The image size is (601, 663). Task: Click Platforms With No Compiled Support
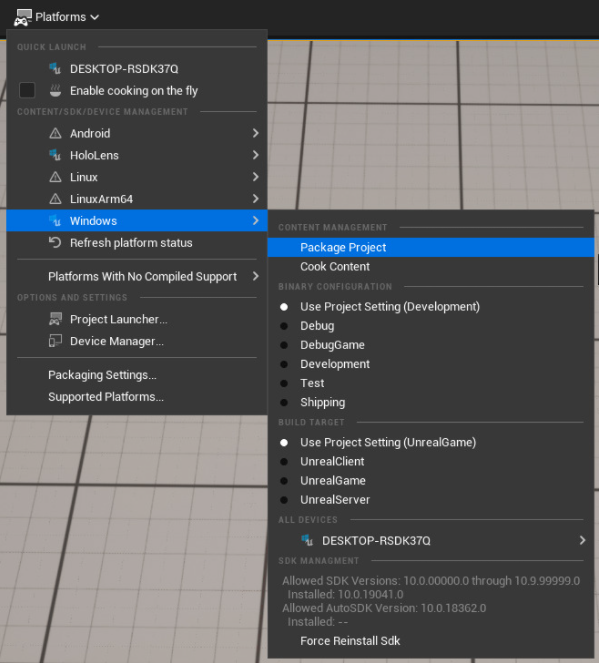137,277
